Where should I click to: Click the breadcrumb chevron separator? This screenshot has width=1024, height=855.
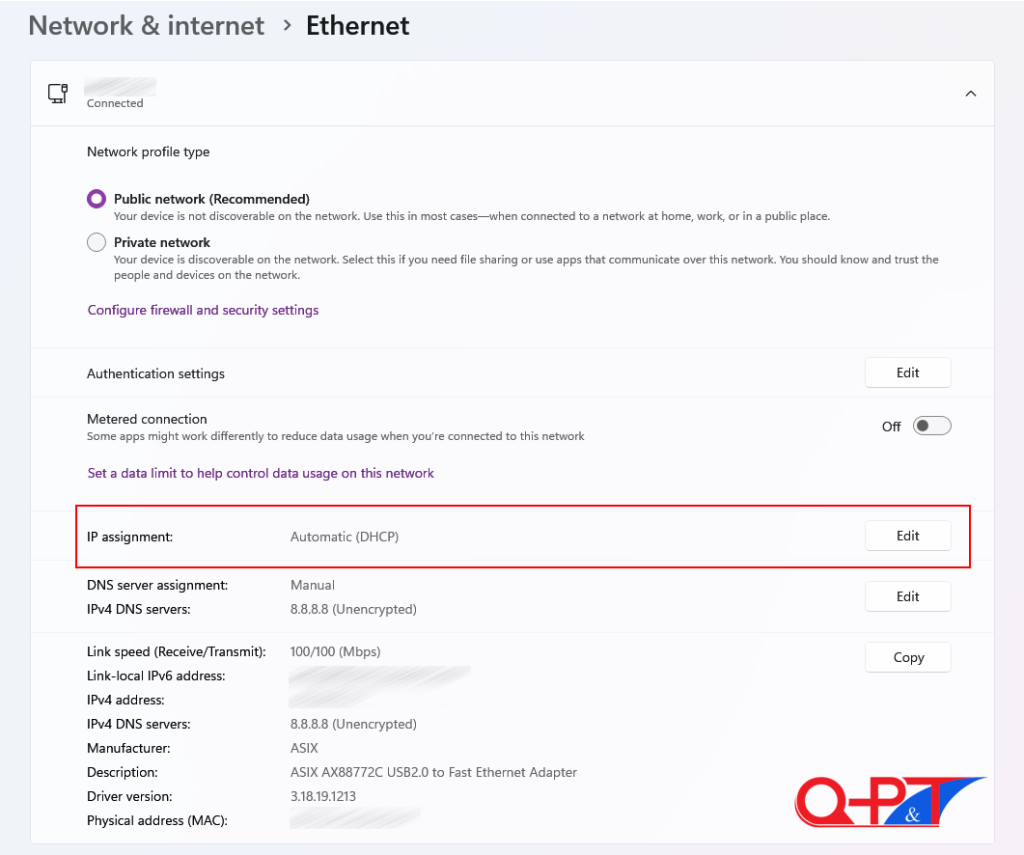tap(287, 26)
